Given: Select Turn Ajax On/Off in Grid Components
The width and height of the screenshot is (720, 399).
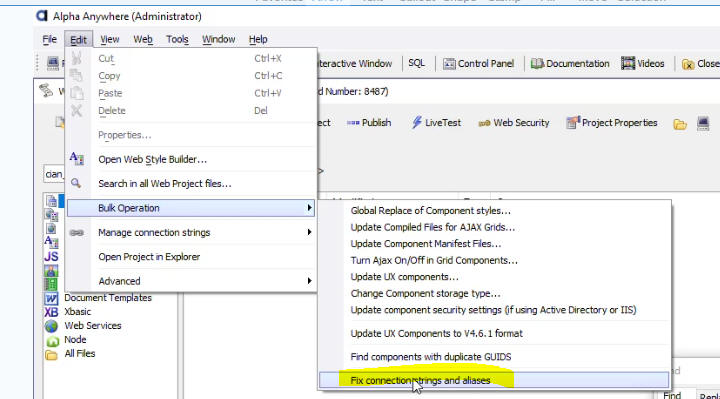Looking at the screenshot, I should coord(434,260).
